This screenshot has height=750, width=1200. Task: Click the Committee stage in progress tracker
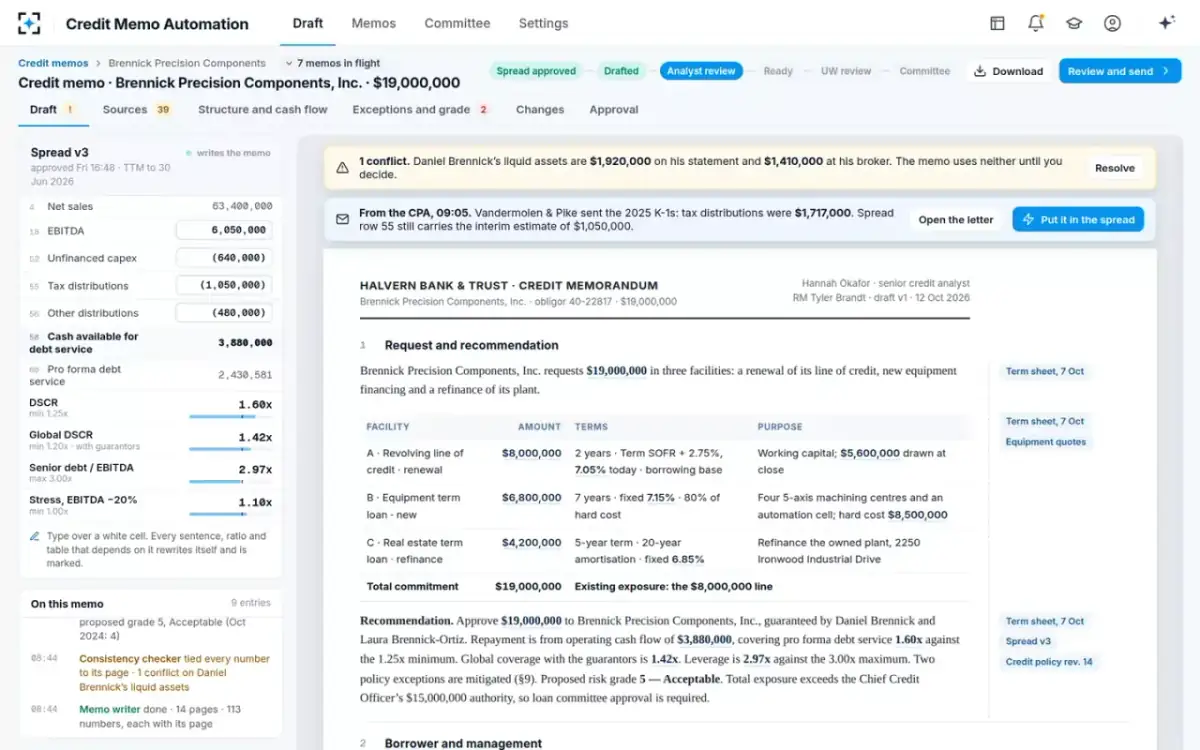click(924, 71)
